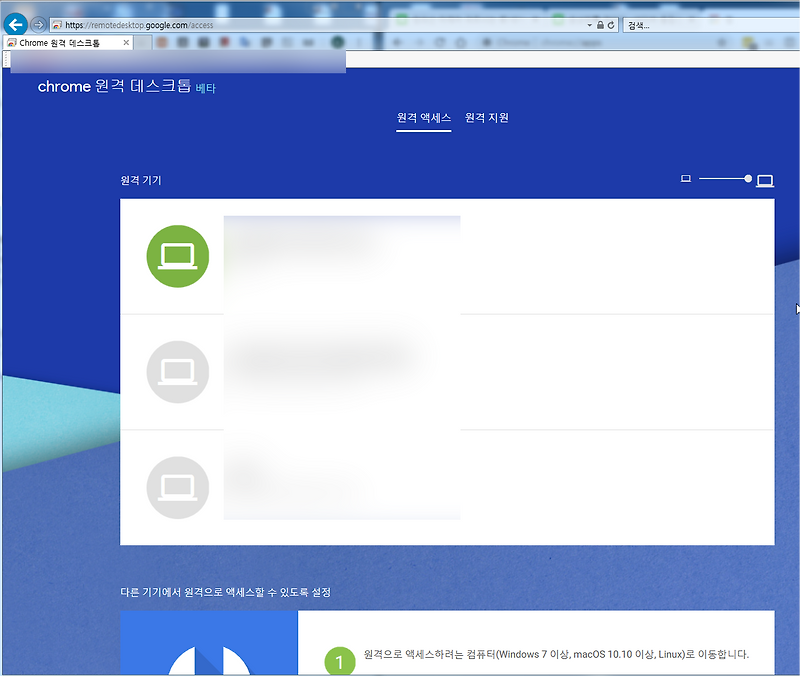Select the second gray offline laptop device

click(x=178, y=372)
